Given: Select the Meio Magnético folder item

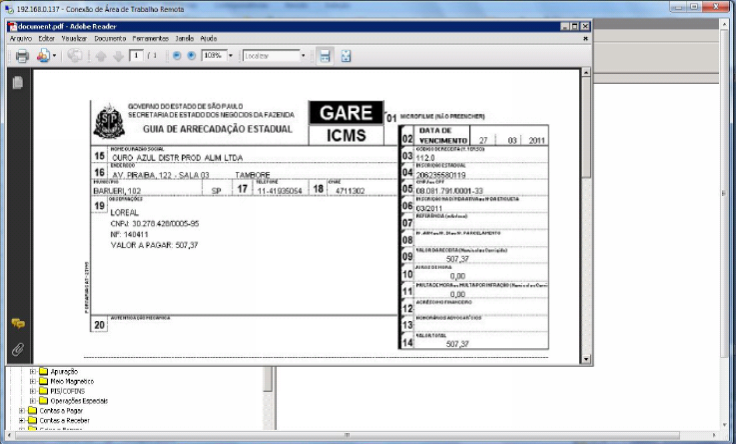Looking at the screenshot, I should tap(72, 381).
